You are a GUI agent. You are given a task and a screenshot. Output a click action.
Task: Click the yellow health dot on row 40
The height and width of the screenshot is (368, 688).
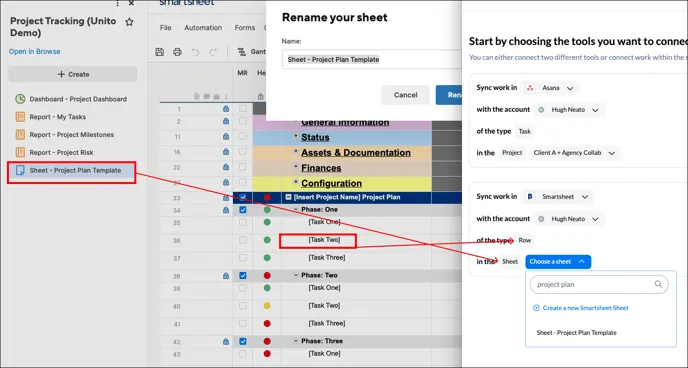[267, 306]
